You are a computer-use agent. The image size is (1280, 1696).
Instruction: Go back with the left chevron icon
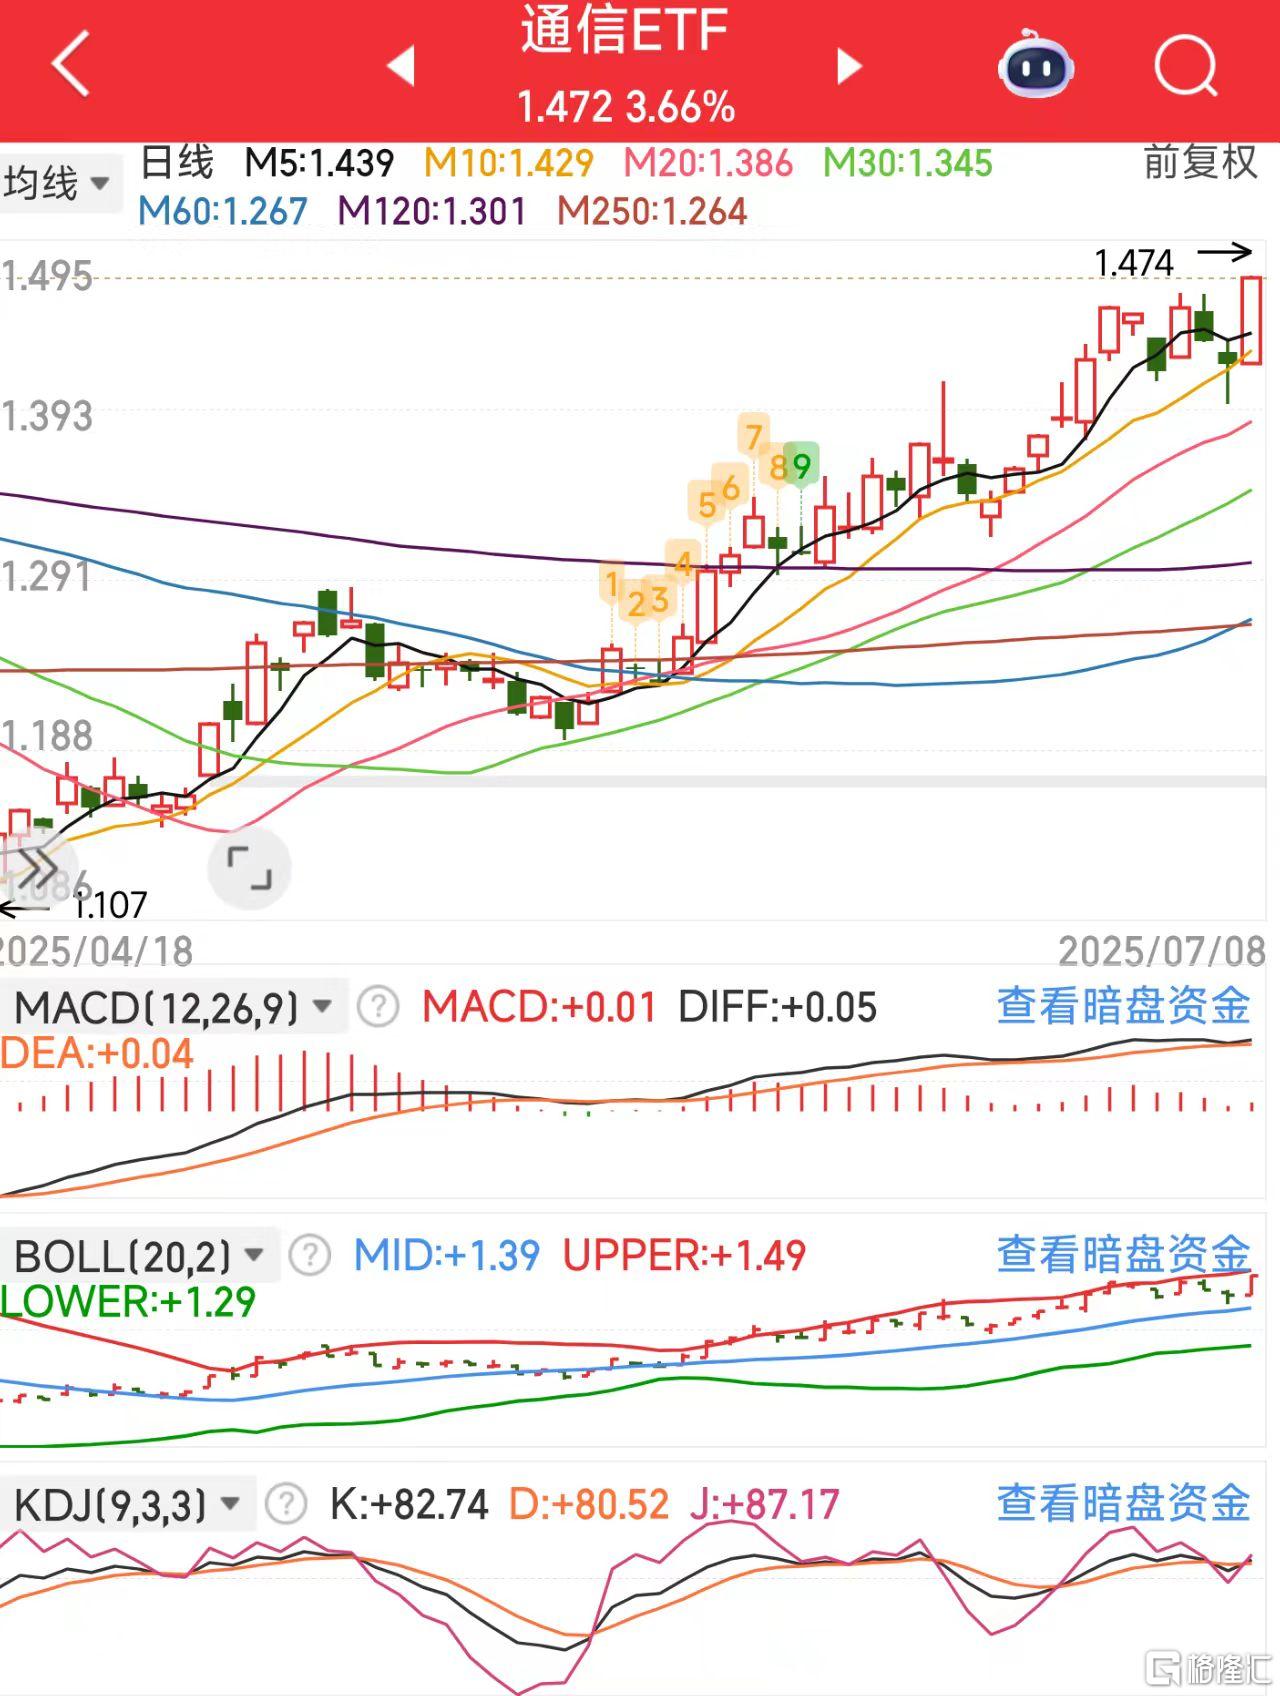pos(71,63)
